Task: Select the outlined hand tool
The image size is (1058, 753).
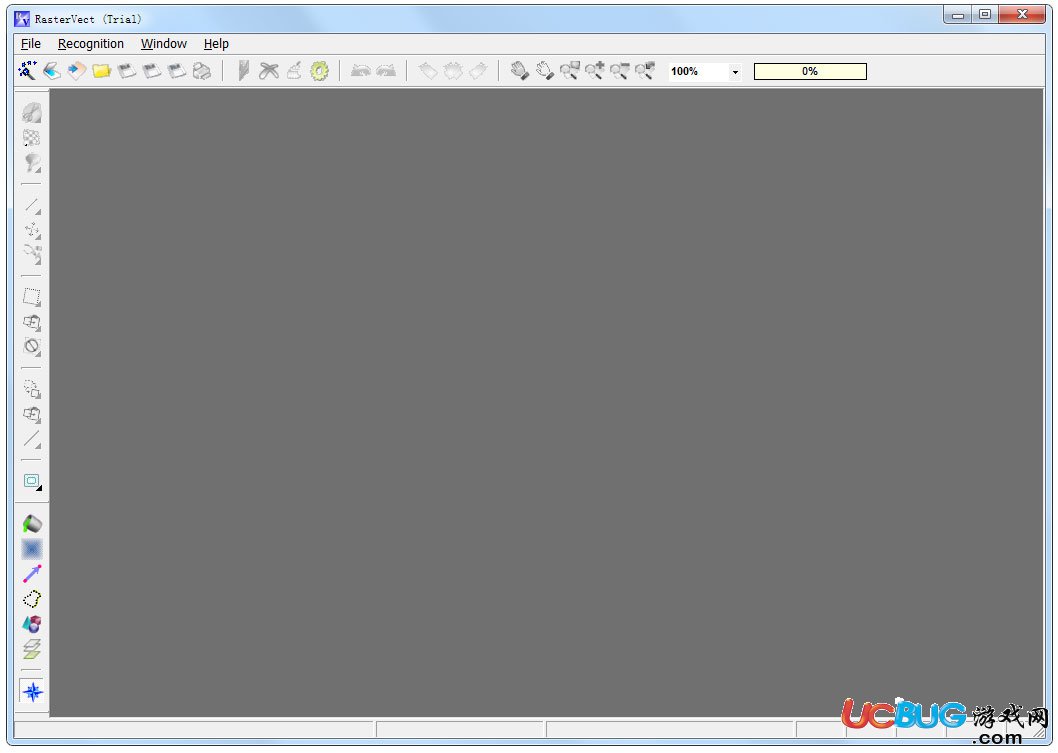Action: coord(545,70)
